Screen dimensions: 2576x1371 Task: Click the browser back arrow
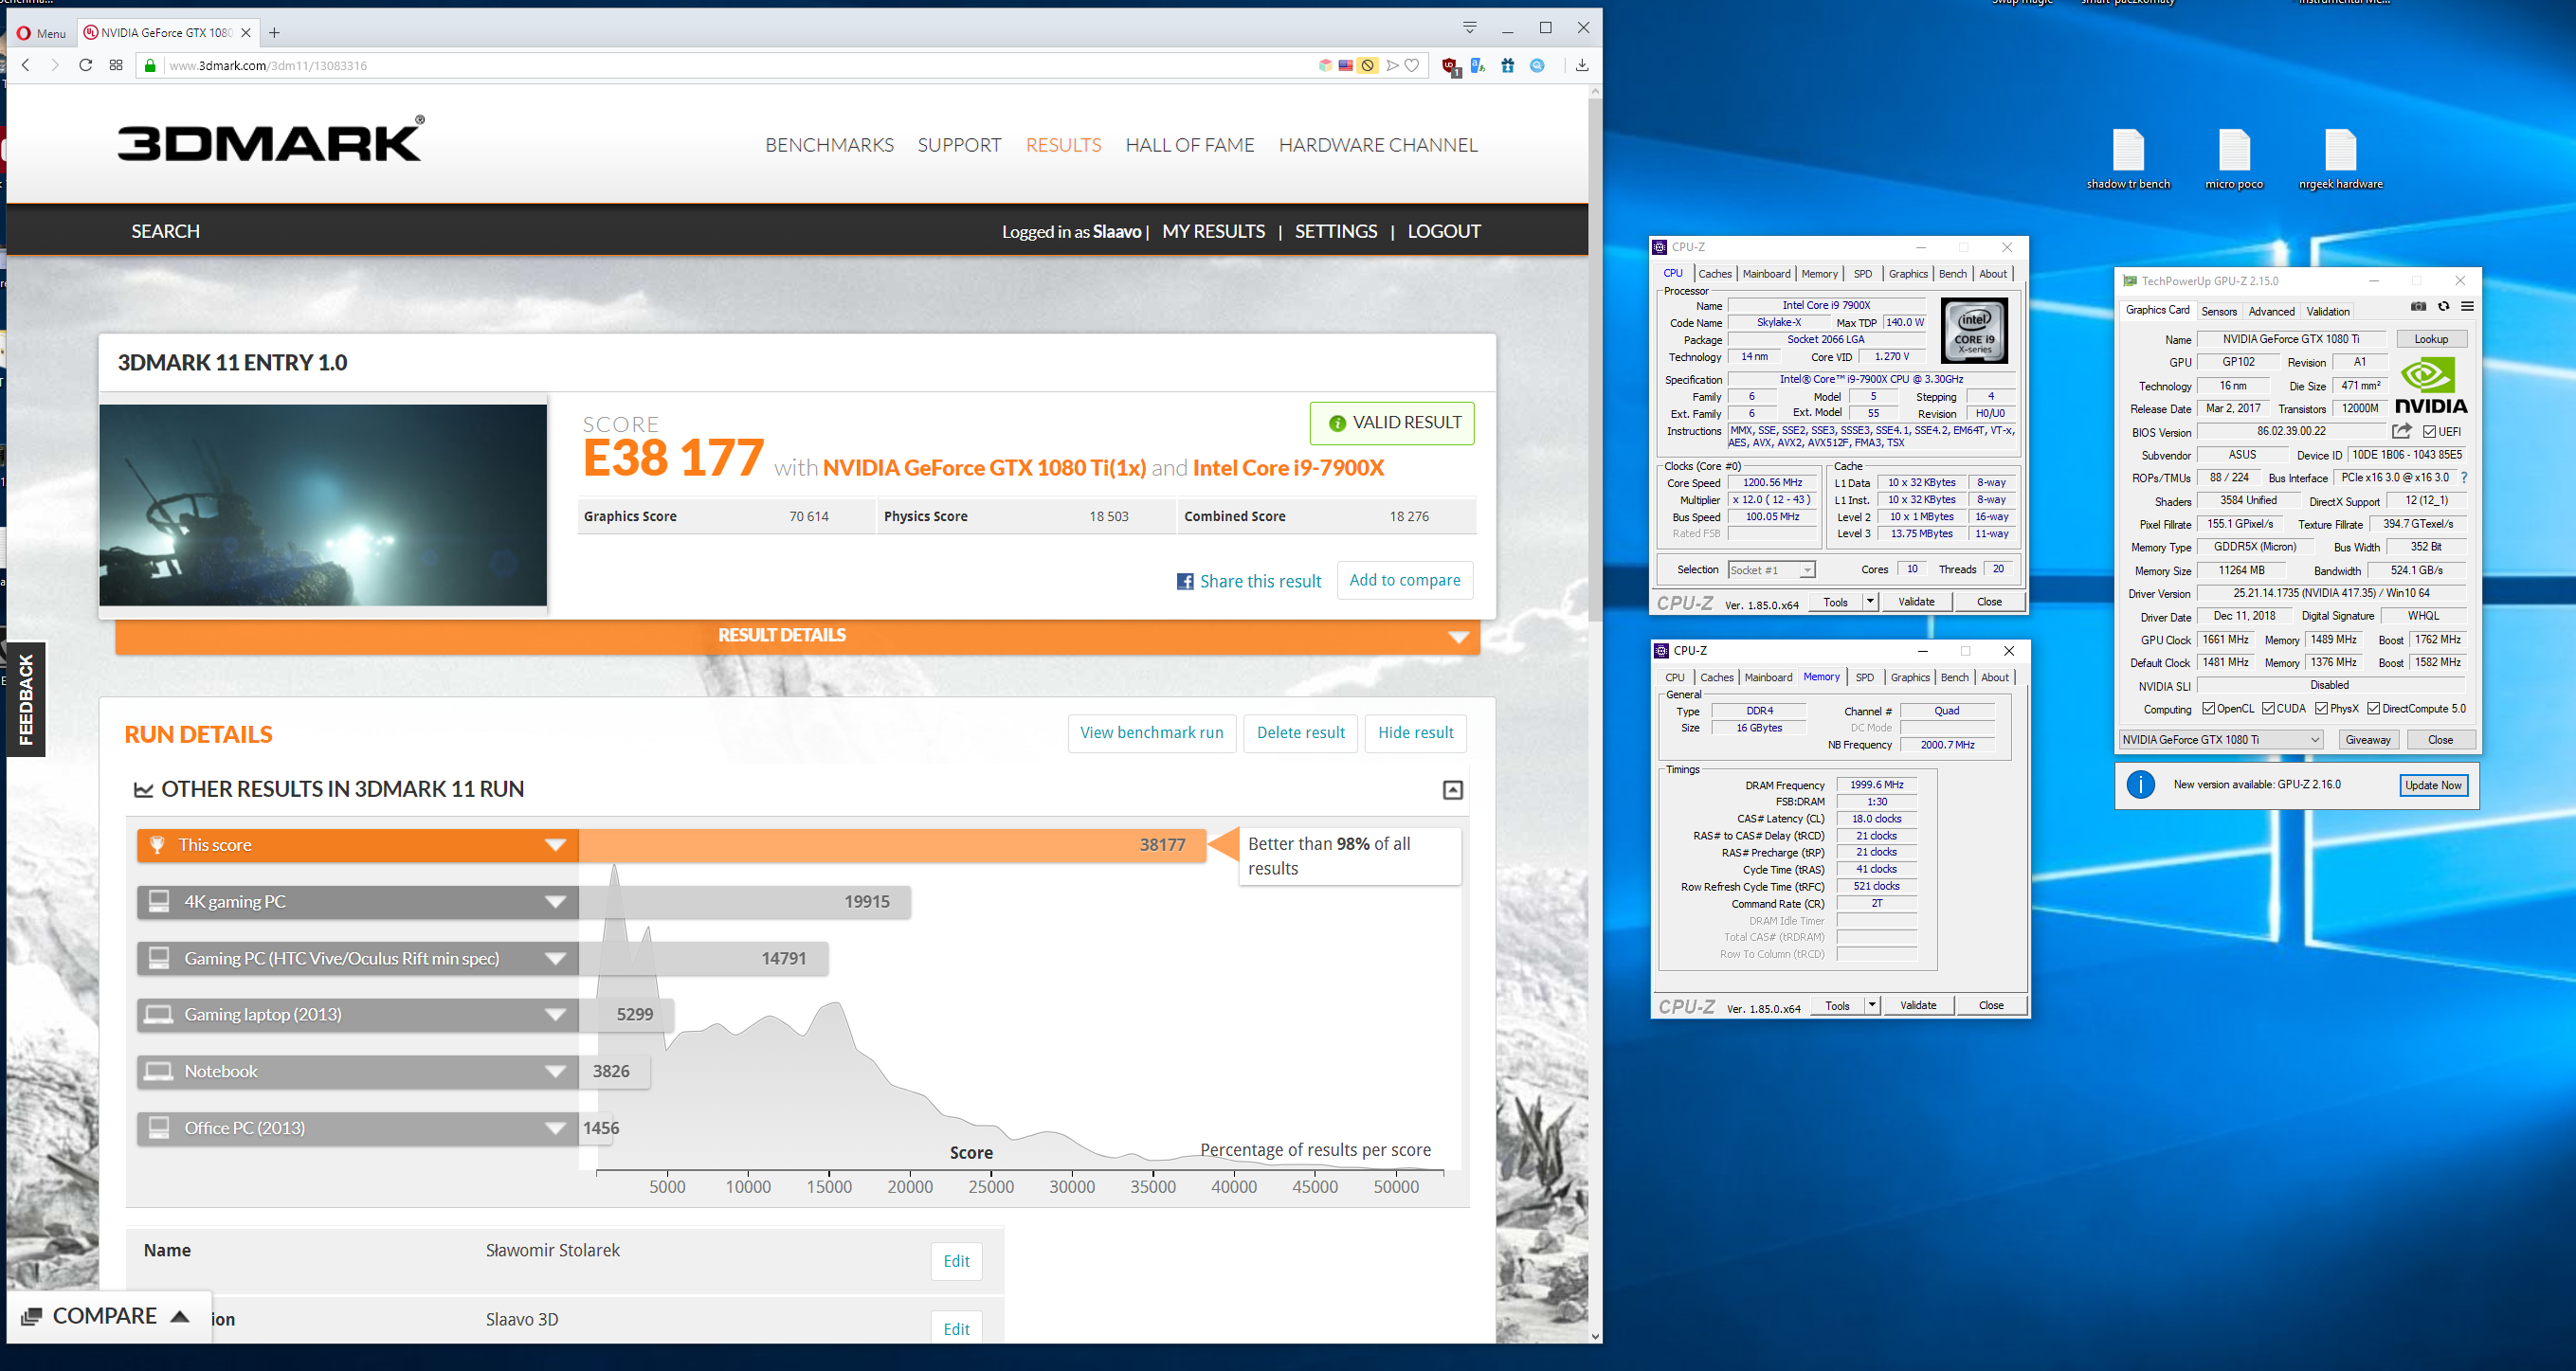coord(26,65)
